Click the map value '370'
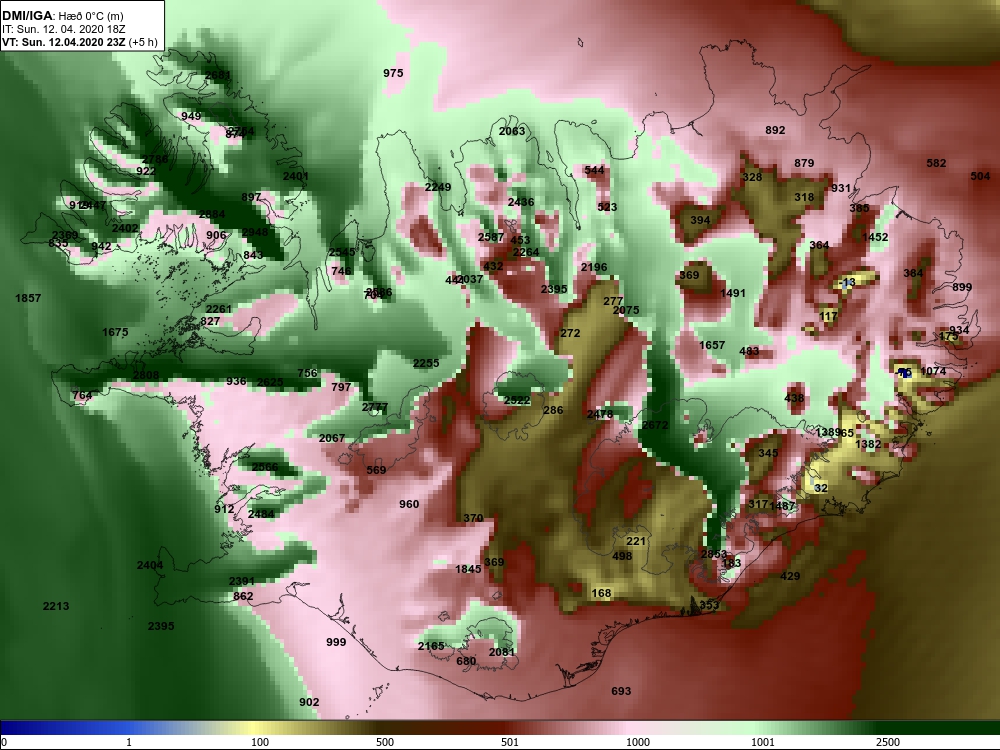The height and width of the screenshot is (750, 1000). click(x=473, y=518)
